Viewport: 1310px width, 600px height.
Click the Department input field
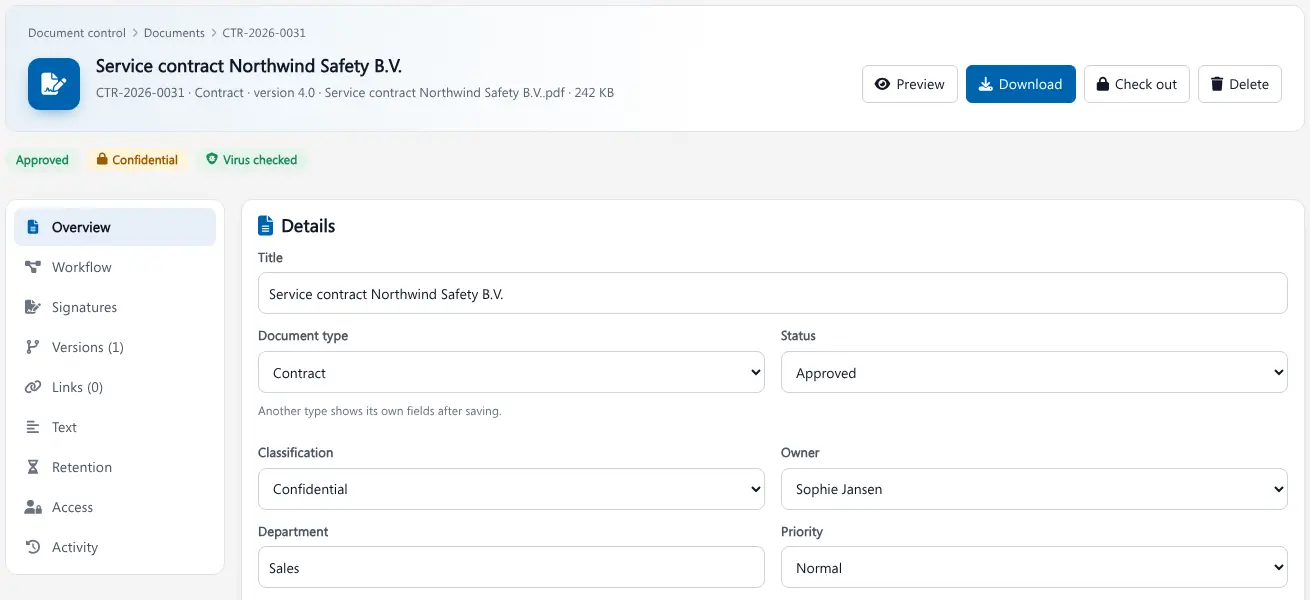pos(511,567)
